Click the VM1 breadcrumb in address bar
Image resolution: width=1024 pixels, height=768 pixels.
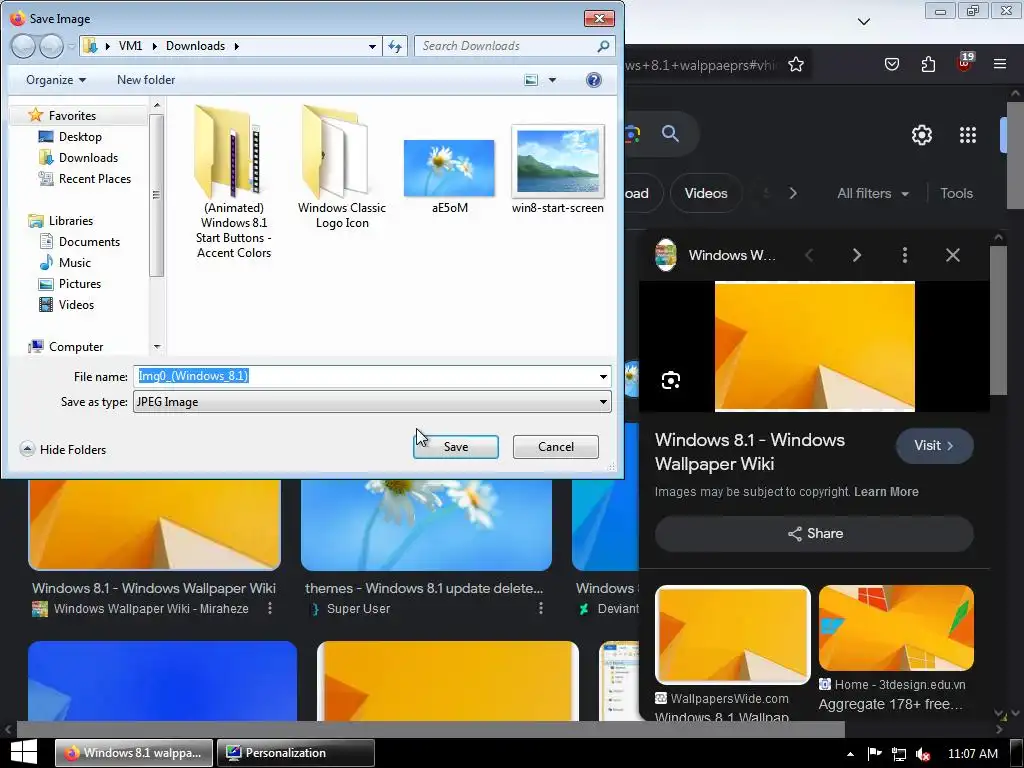(x=131, y=46)
